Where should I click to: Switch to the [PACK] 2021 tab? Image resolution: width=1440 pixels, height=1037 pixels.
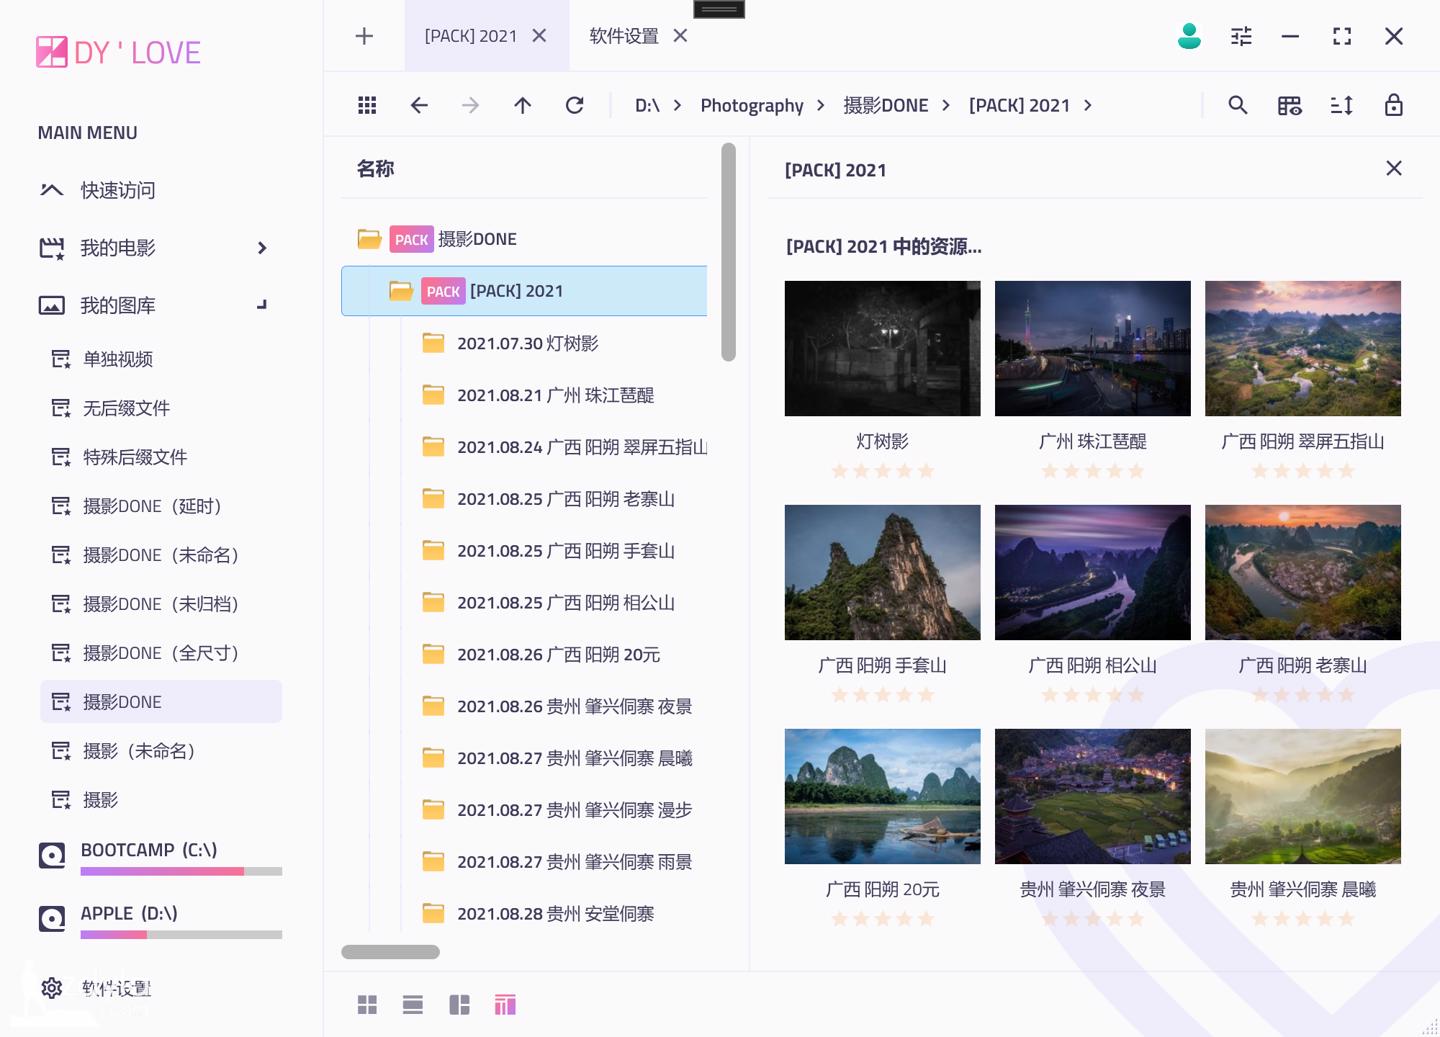[470, 36]
